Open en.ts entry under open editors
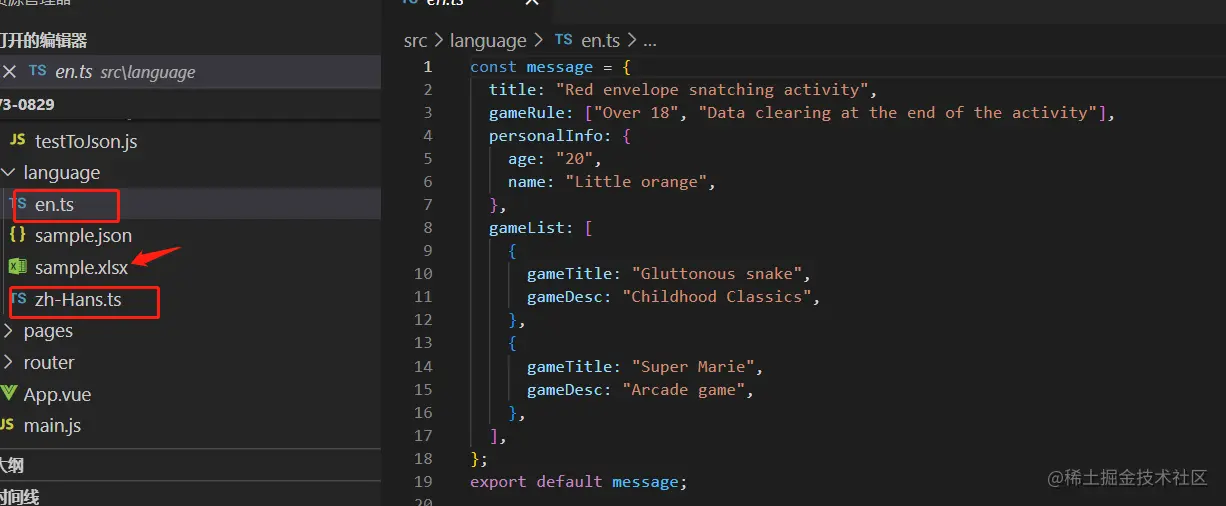1226x506 pixels. pos(190,71)
